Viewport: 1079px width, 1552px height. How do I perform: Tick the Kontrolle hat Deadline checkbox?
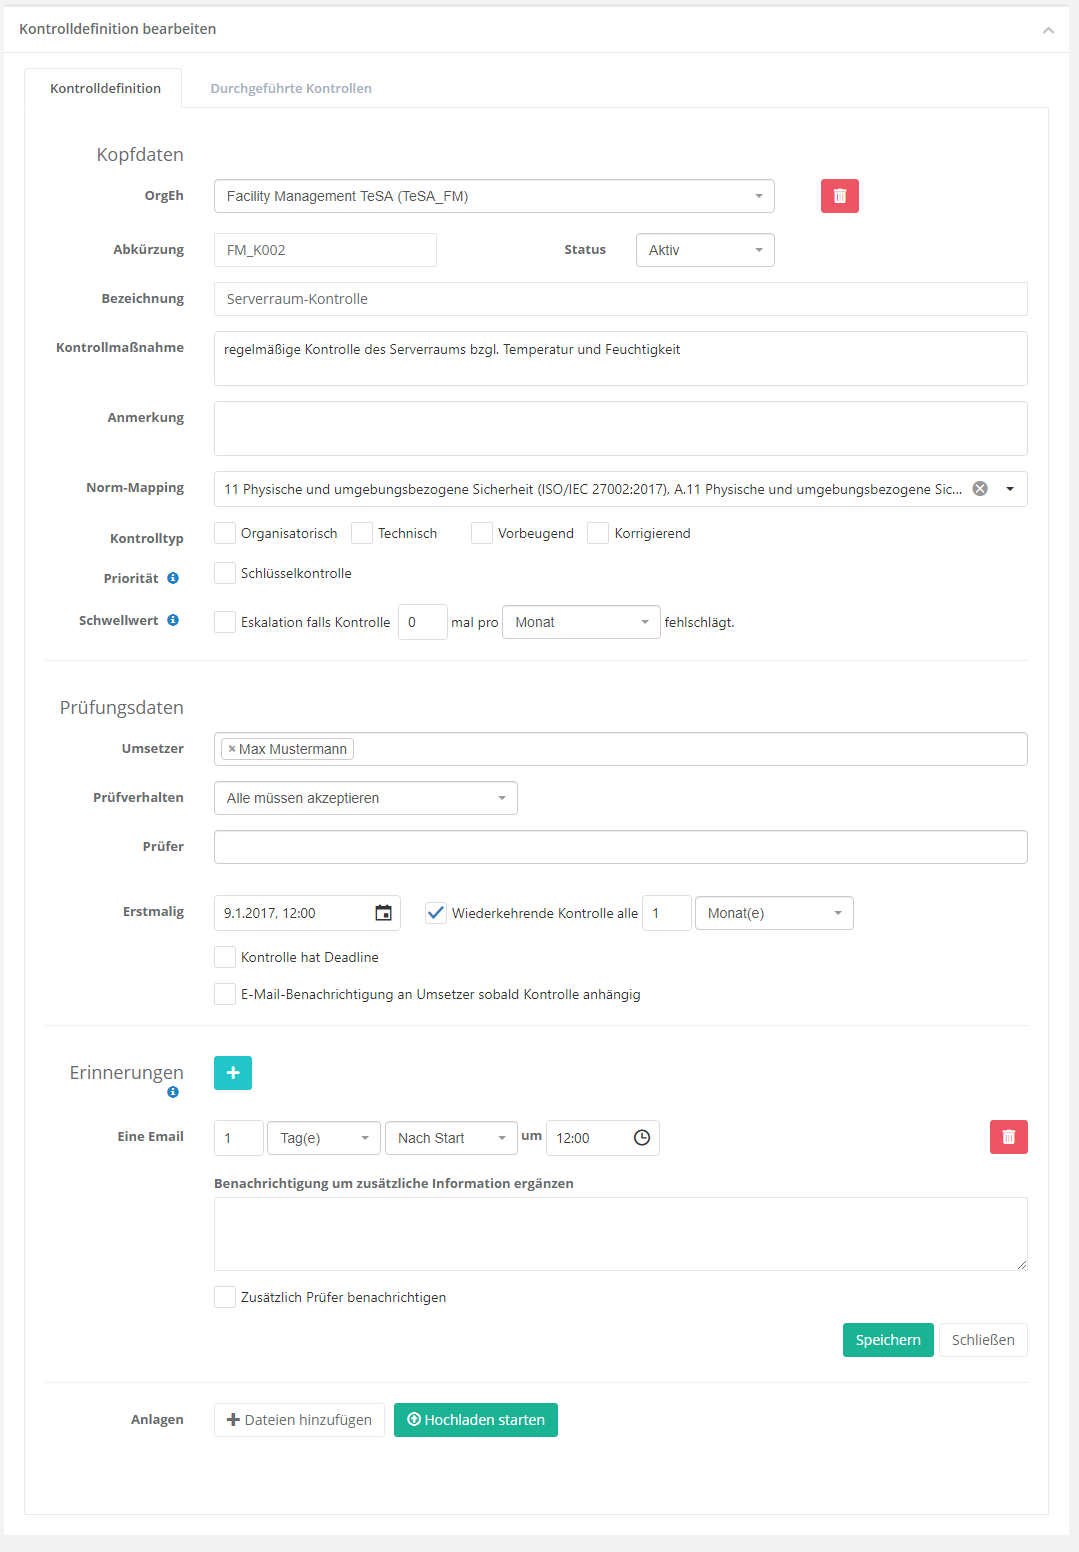[x=226, y=957]
